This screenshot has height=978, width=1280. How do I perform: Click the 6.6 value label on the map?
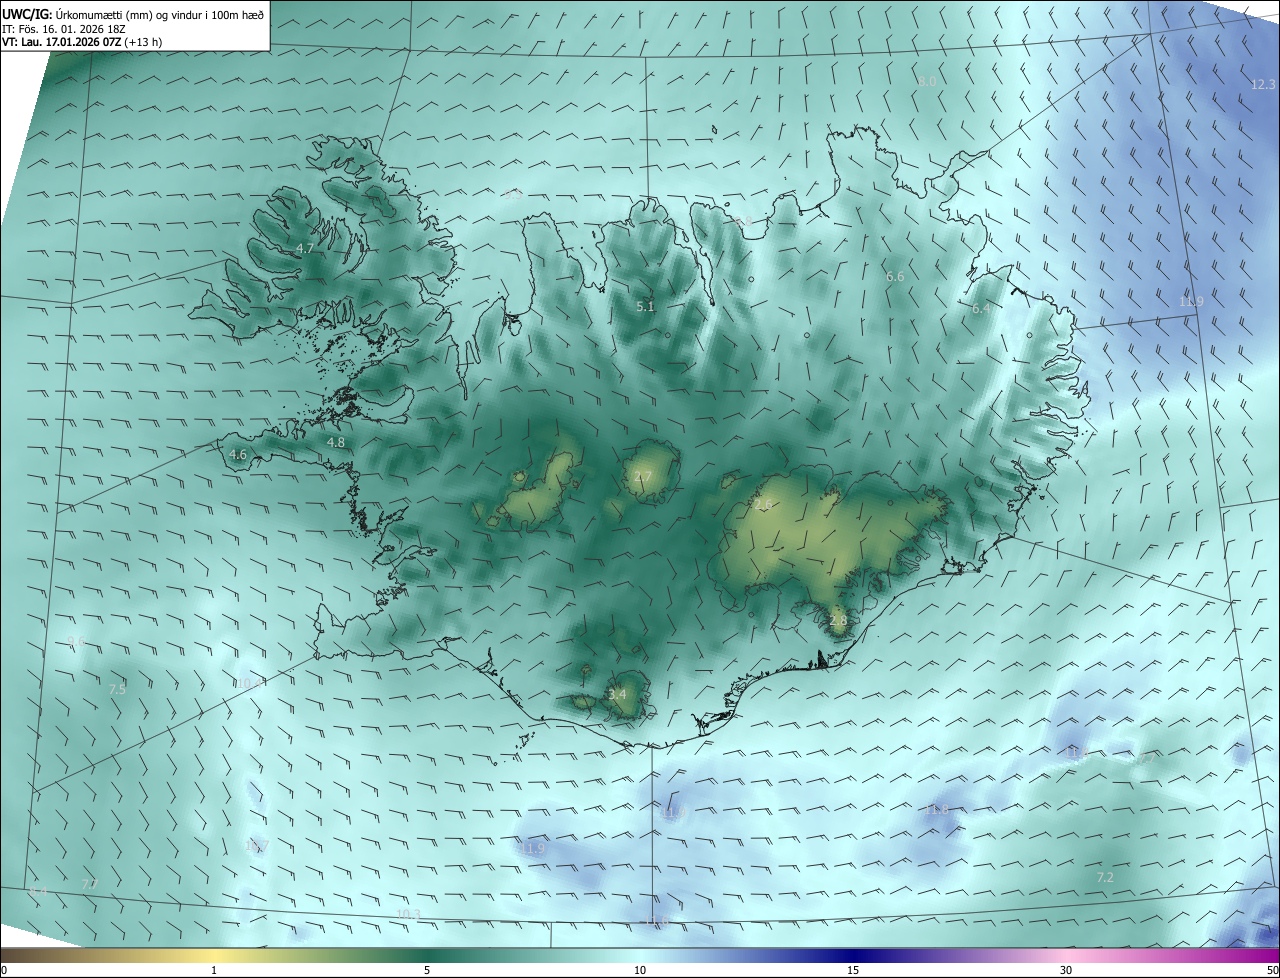tap(895, 277)
